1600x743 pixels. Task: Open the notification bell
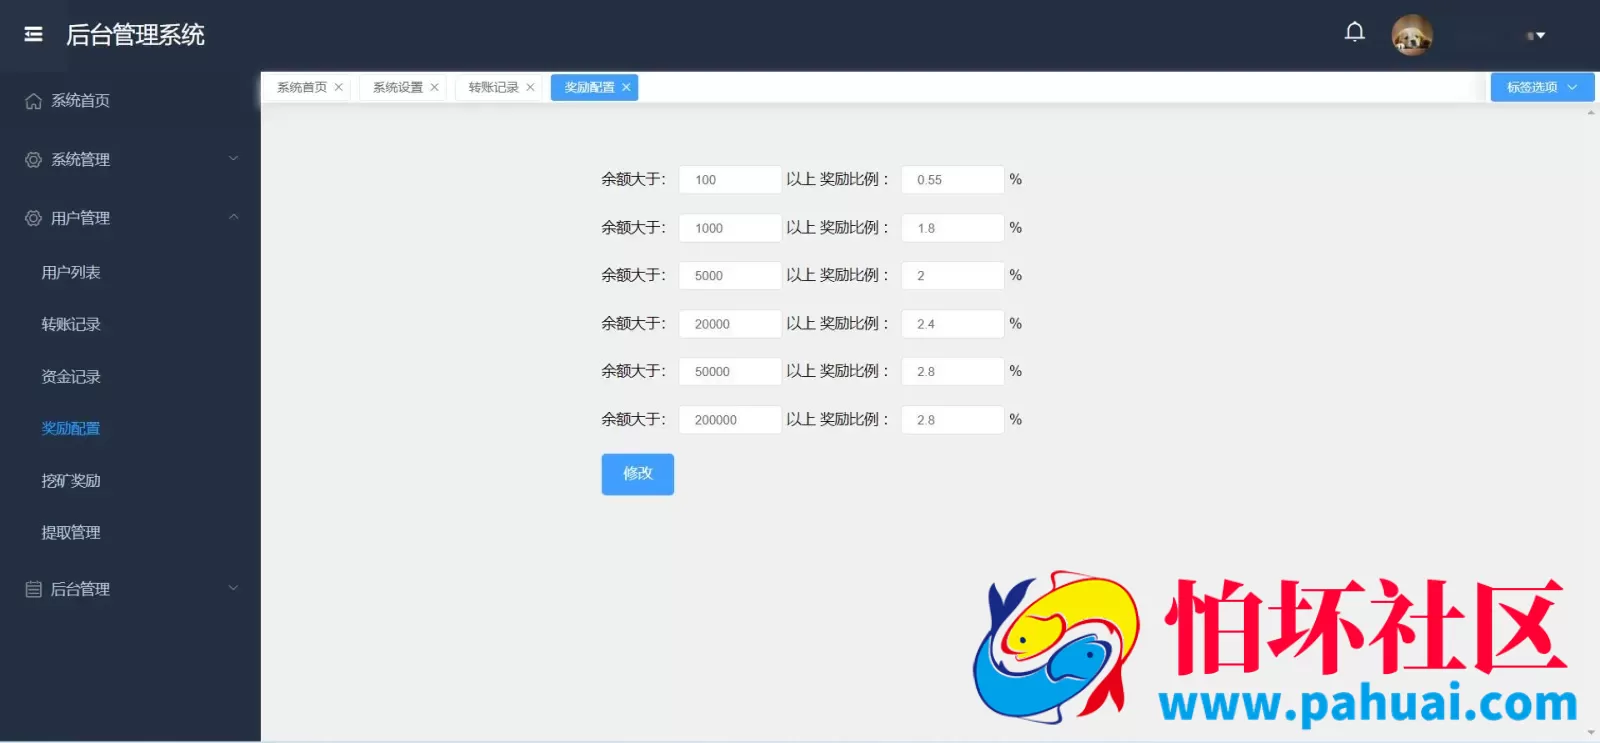(1354, 32)
